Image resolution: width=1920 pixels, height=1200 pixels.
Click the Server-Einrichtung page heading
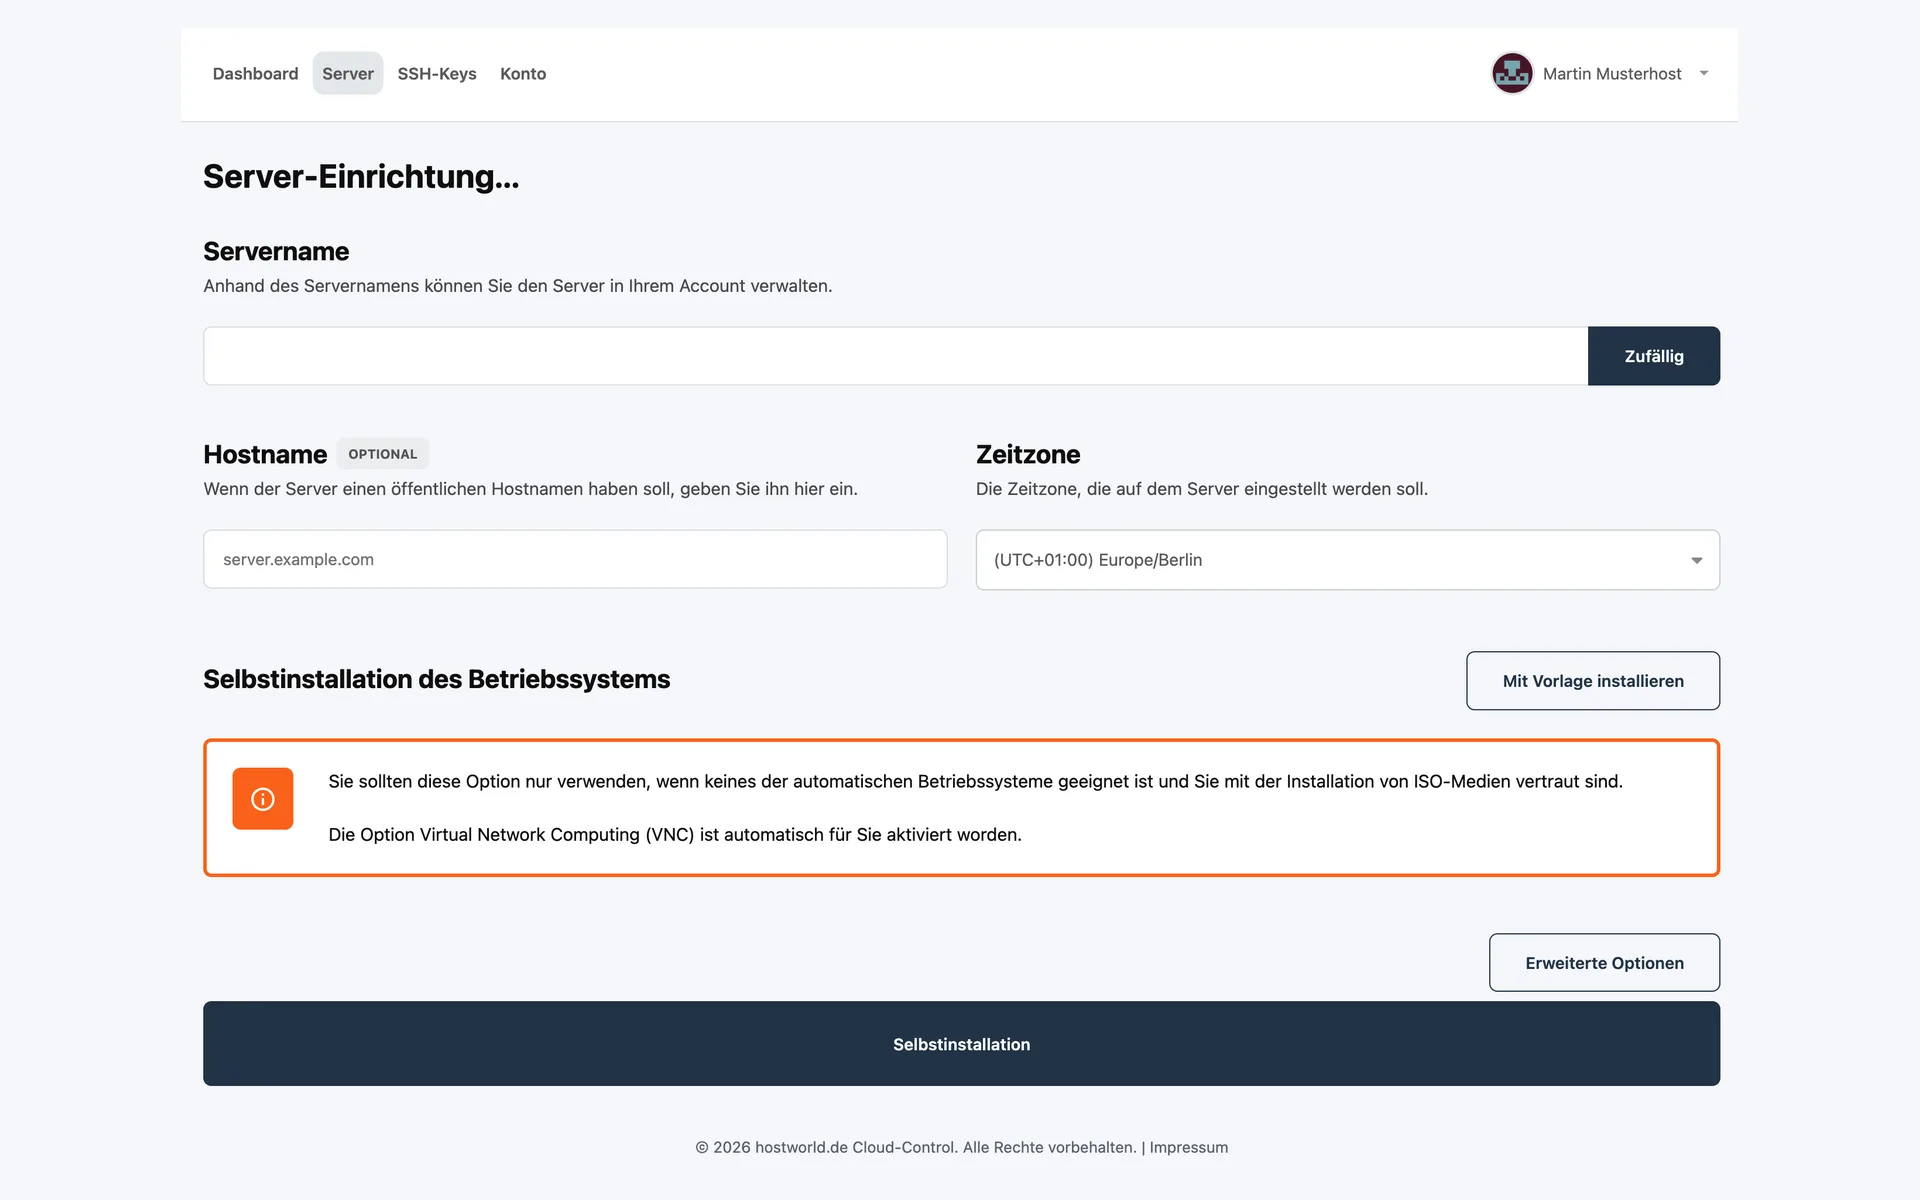tap(361, 176)
